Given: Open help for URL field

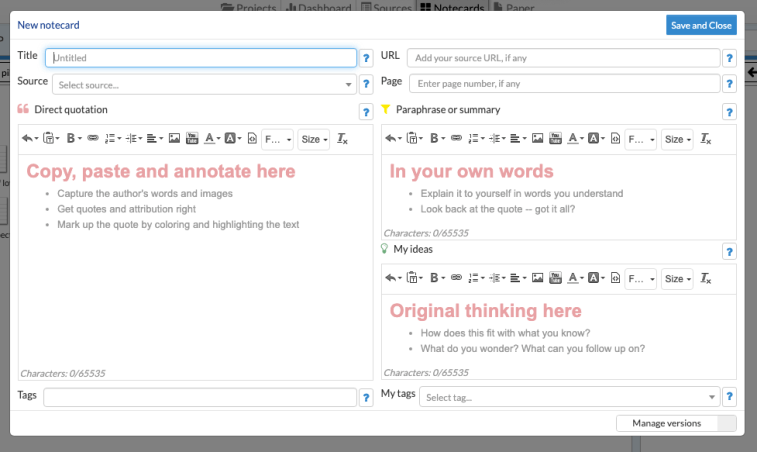Looking at the screenshot, I should [x=729, y=58].
